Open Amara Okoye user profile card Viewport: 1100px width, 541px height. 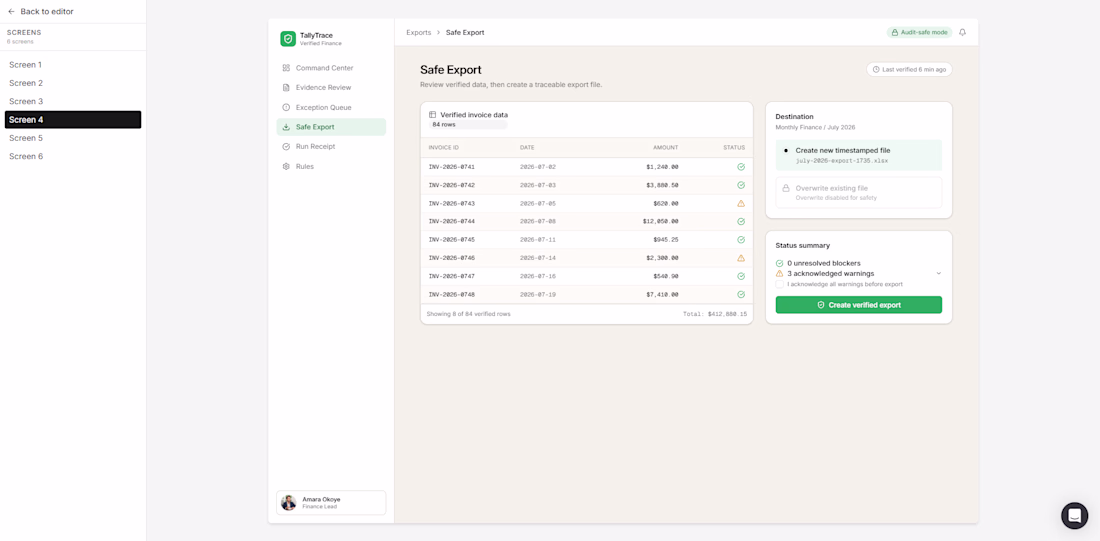pos(331,502)
